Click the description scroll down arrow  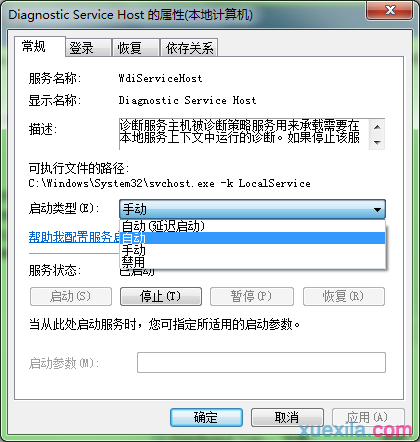(x=377, y=142)
